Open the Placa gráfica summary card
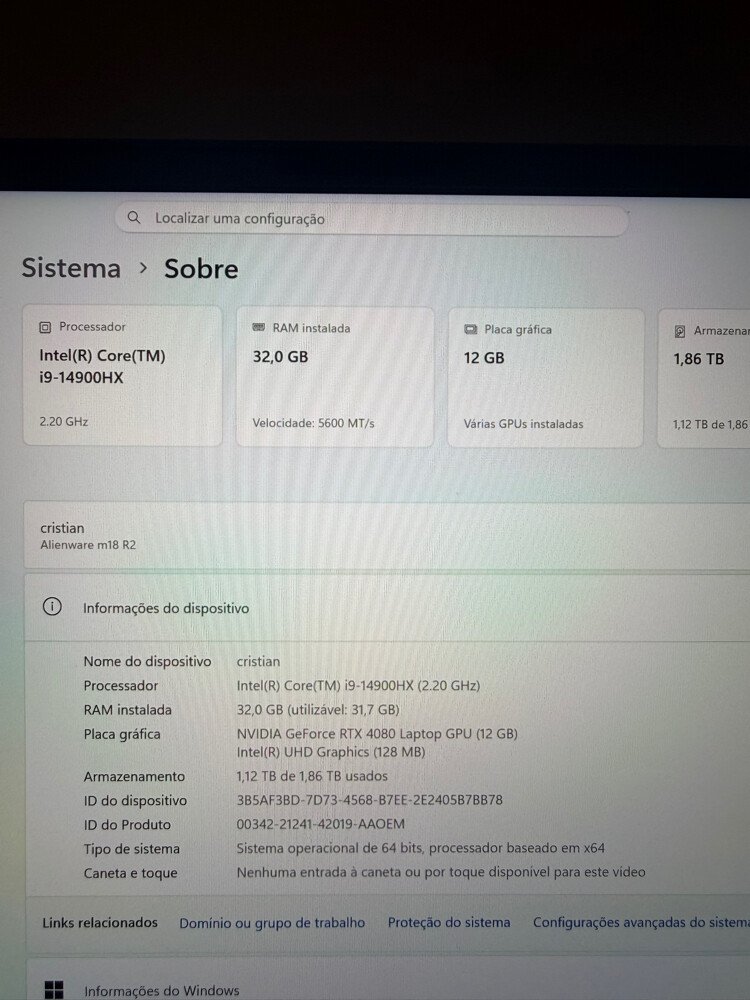 tap(546, 378)
